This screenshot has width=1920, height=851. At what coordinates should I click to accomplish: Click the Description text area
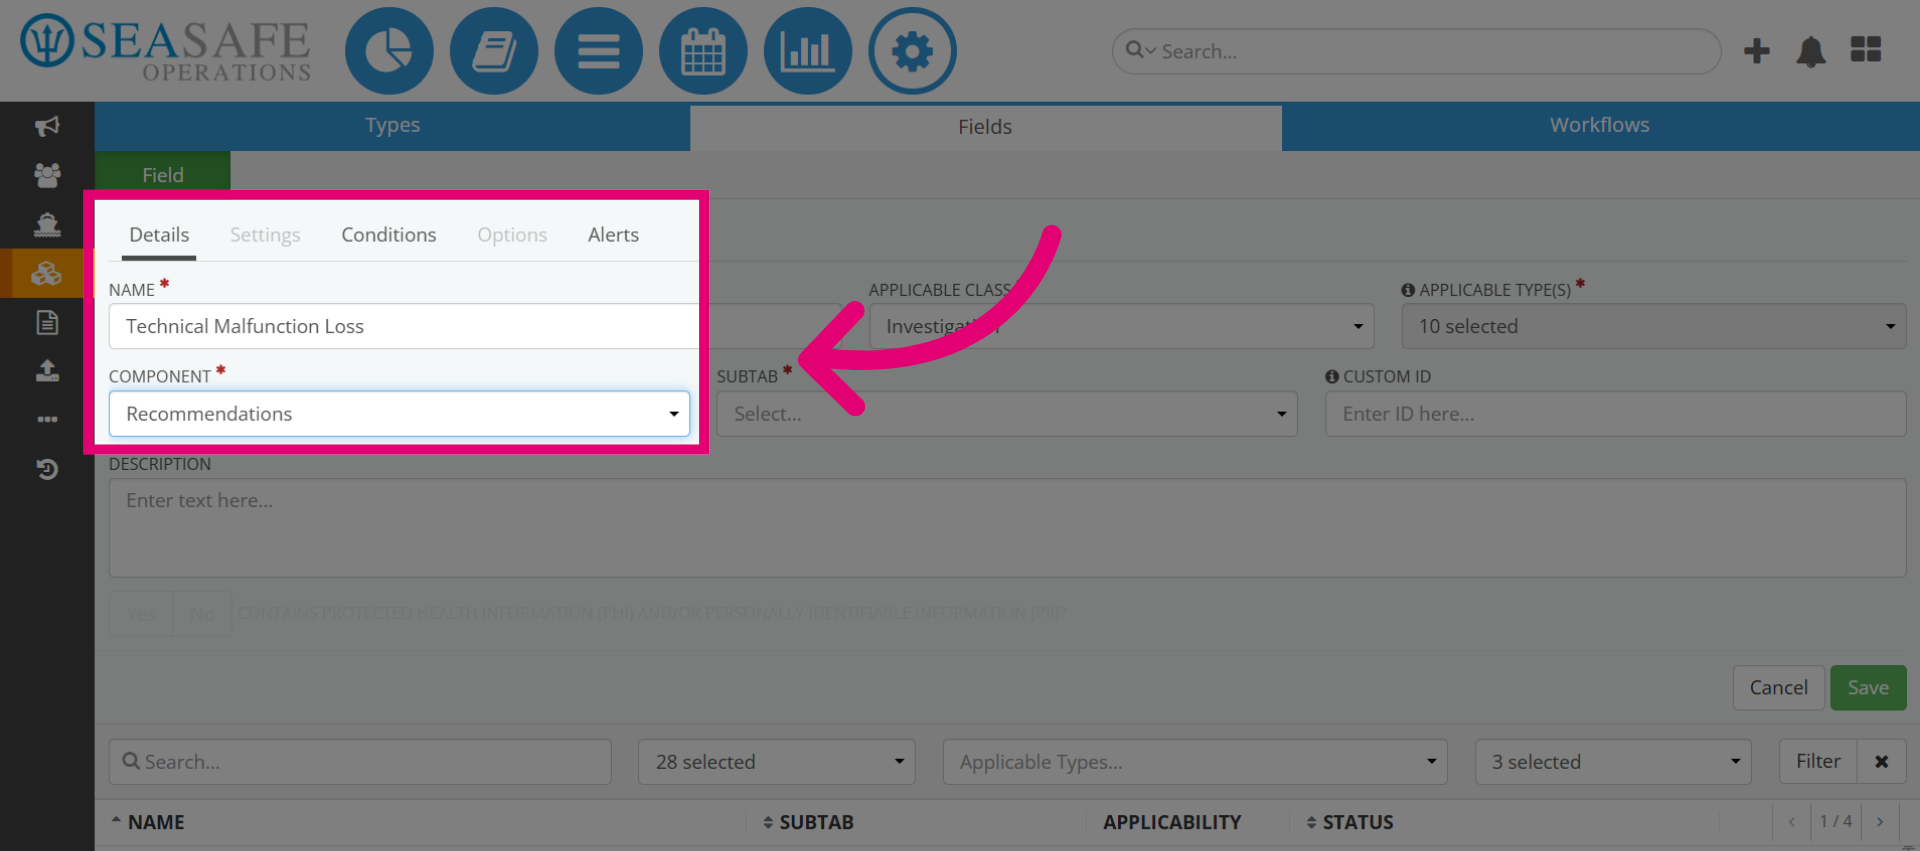[x=1007, y=528]
